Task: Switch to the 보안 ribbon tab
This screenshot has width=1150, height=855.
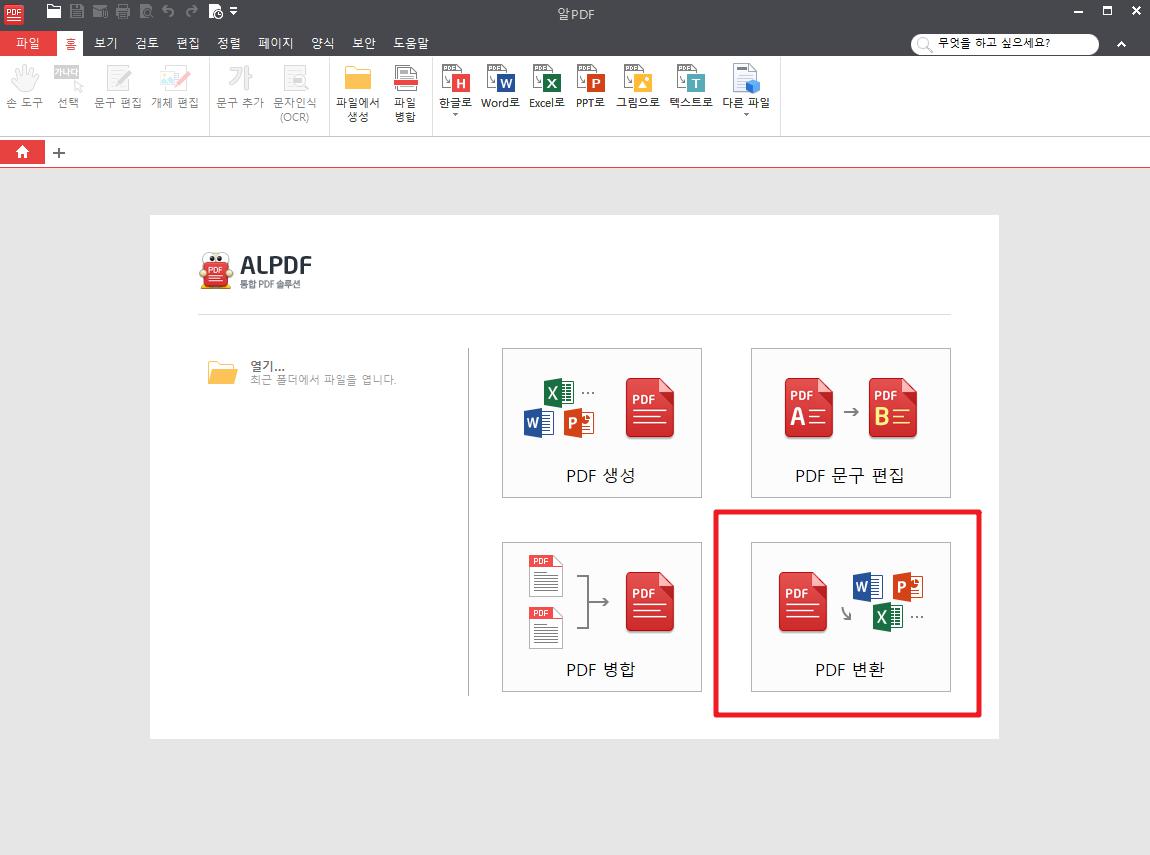Action: coord(364,43)
